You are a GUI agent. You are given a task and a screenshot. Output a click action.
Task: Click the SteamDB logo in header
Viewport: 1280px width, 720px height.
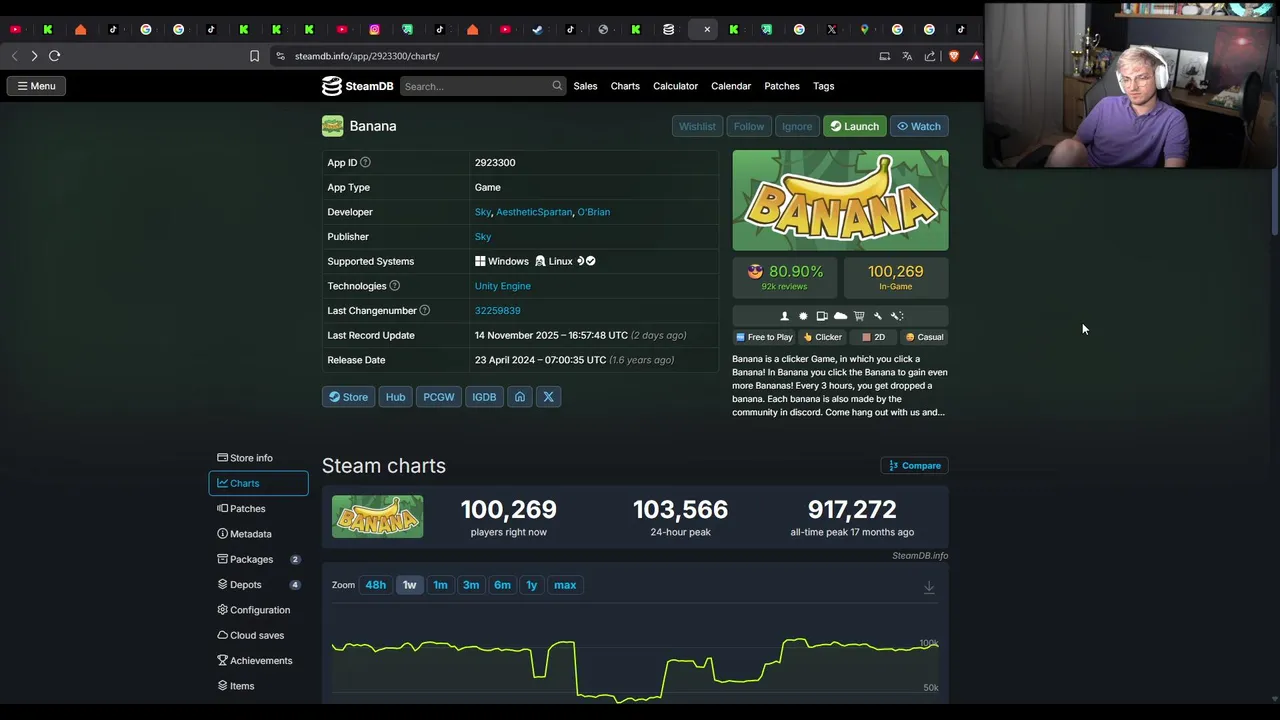(x=357, y=86)
